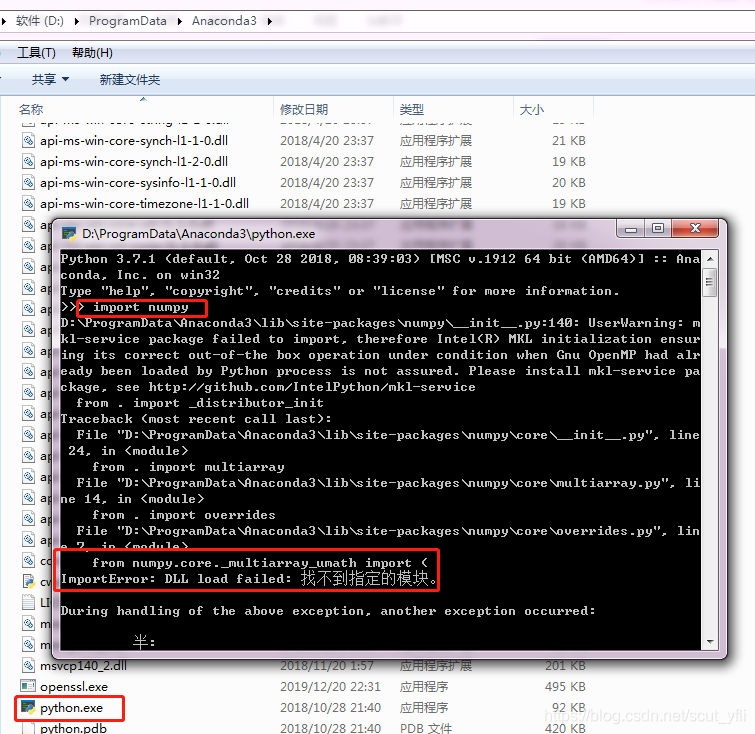The image size is (755, 734).
Task: Expand the arrow after 软件 (D:) breadcrumb
Action: [77, 21]
